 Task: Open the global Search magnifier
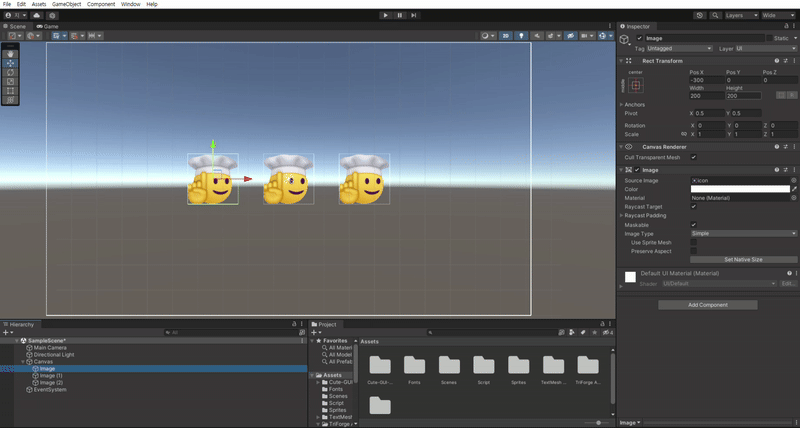(x=716, y=15)
